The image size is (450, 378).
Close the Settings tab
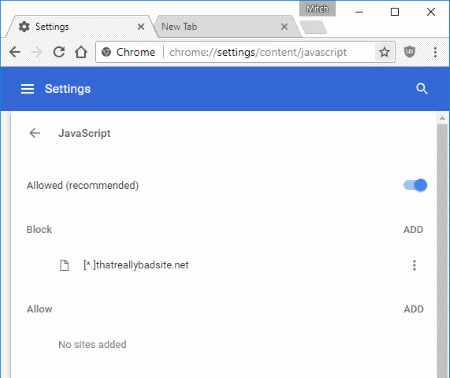coord(141,27)
